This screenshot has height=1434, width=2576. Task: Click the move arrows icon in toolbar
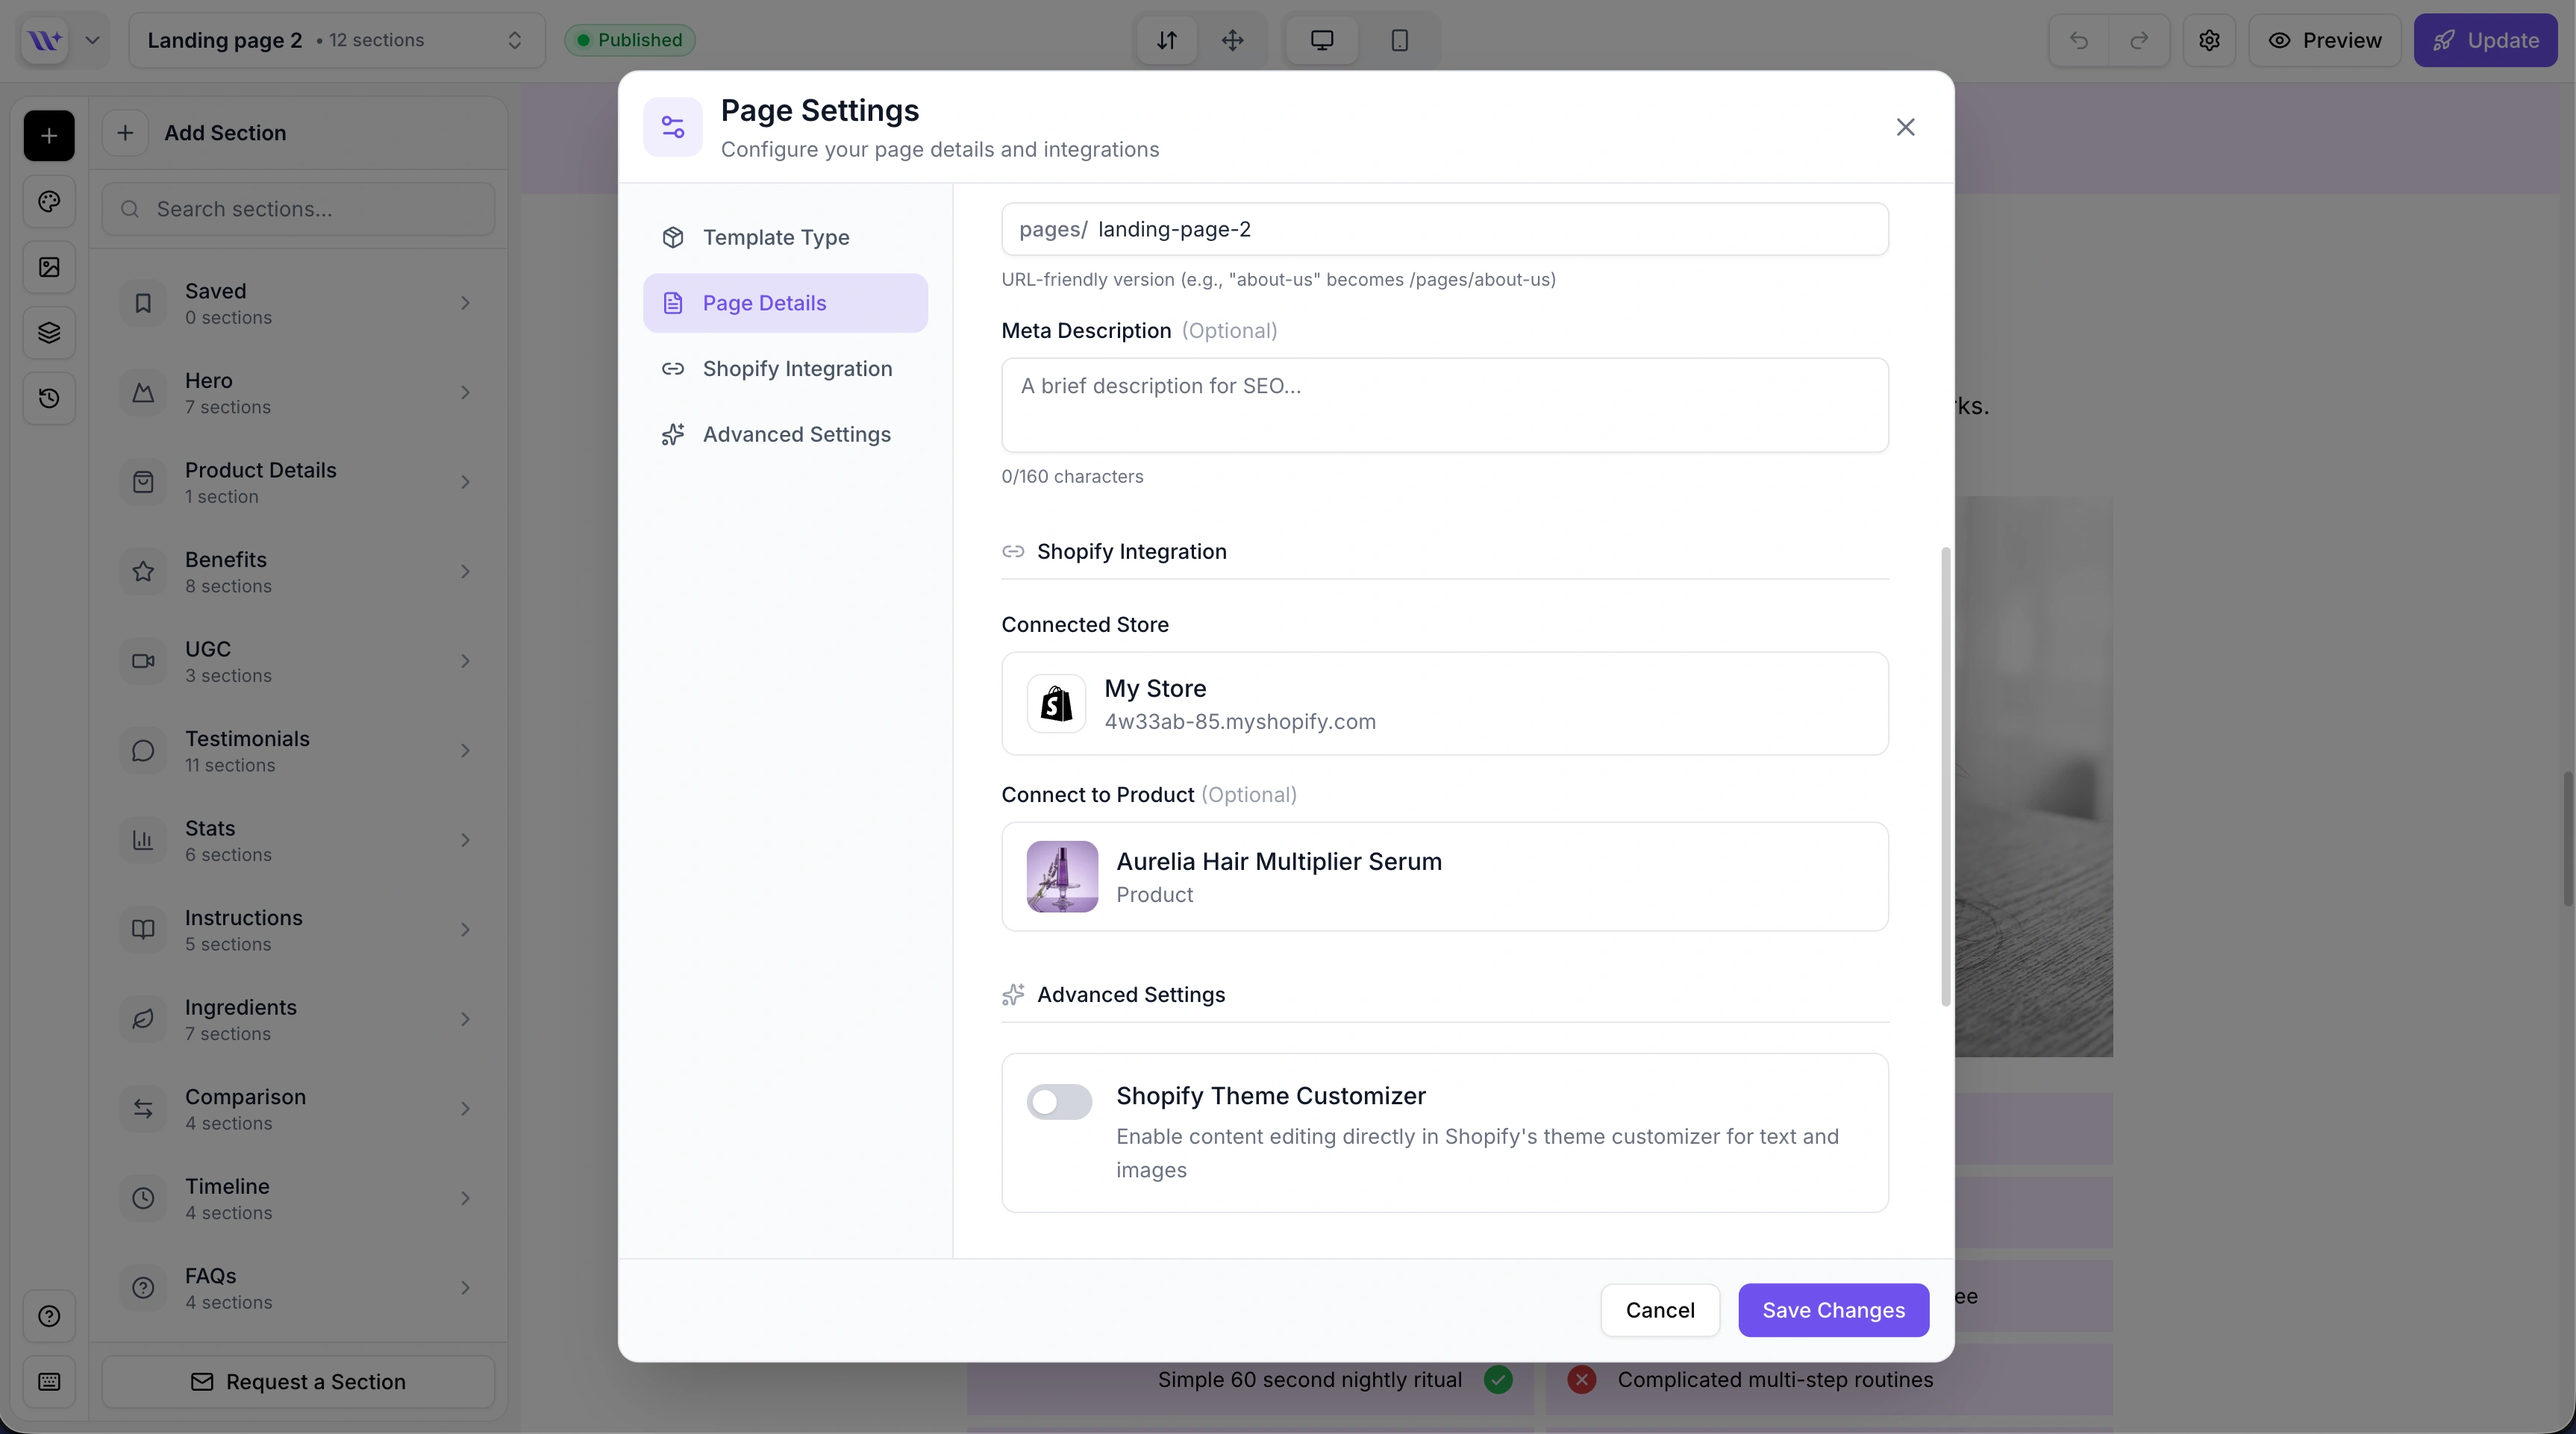1232,40
